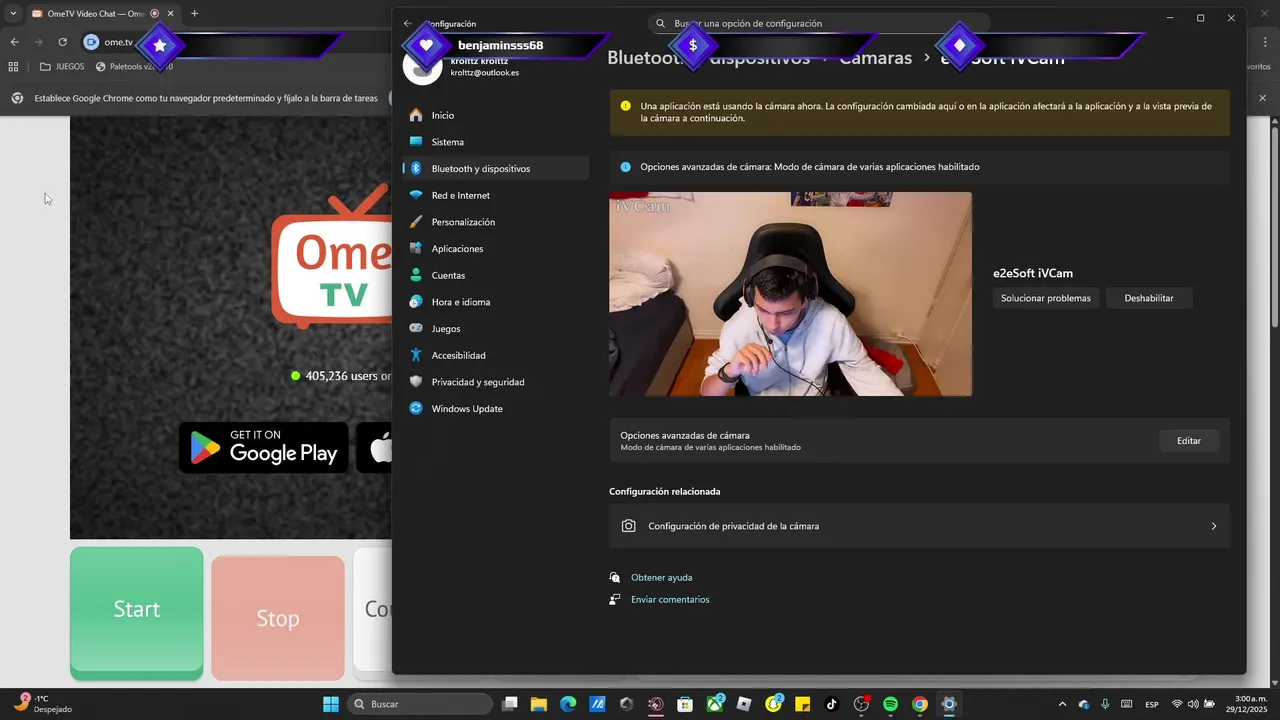The width and height of the screenshot is (1280, 720).
Task: Select Bluetooth y dispositivos in sidebar
Action: pos(496,168)
